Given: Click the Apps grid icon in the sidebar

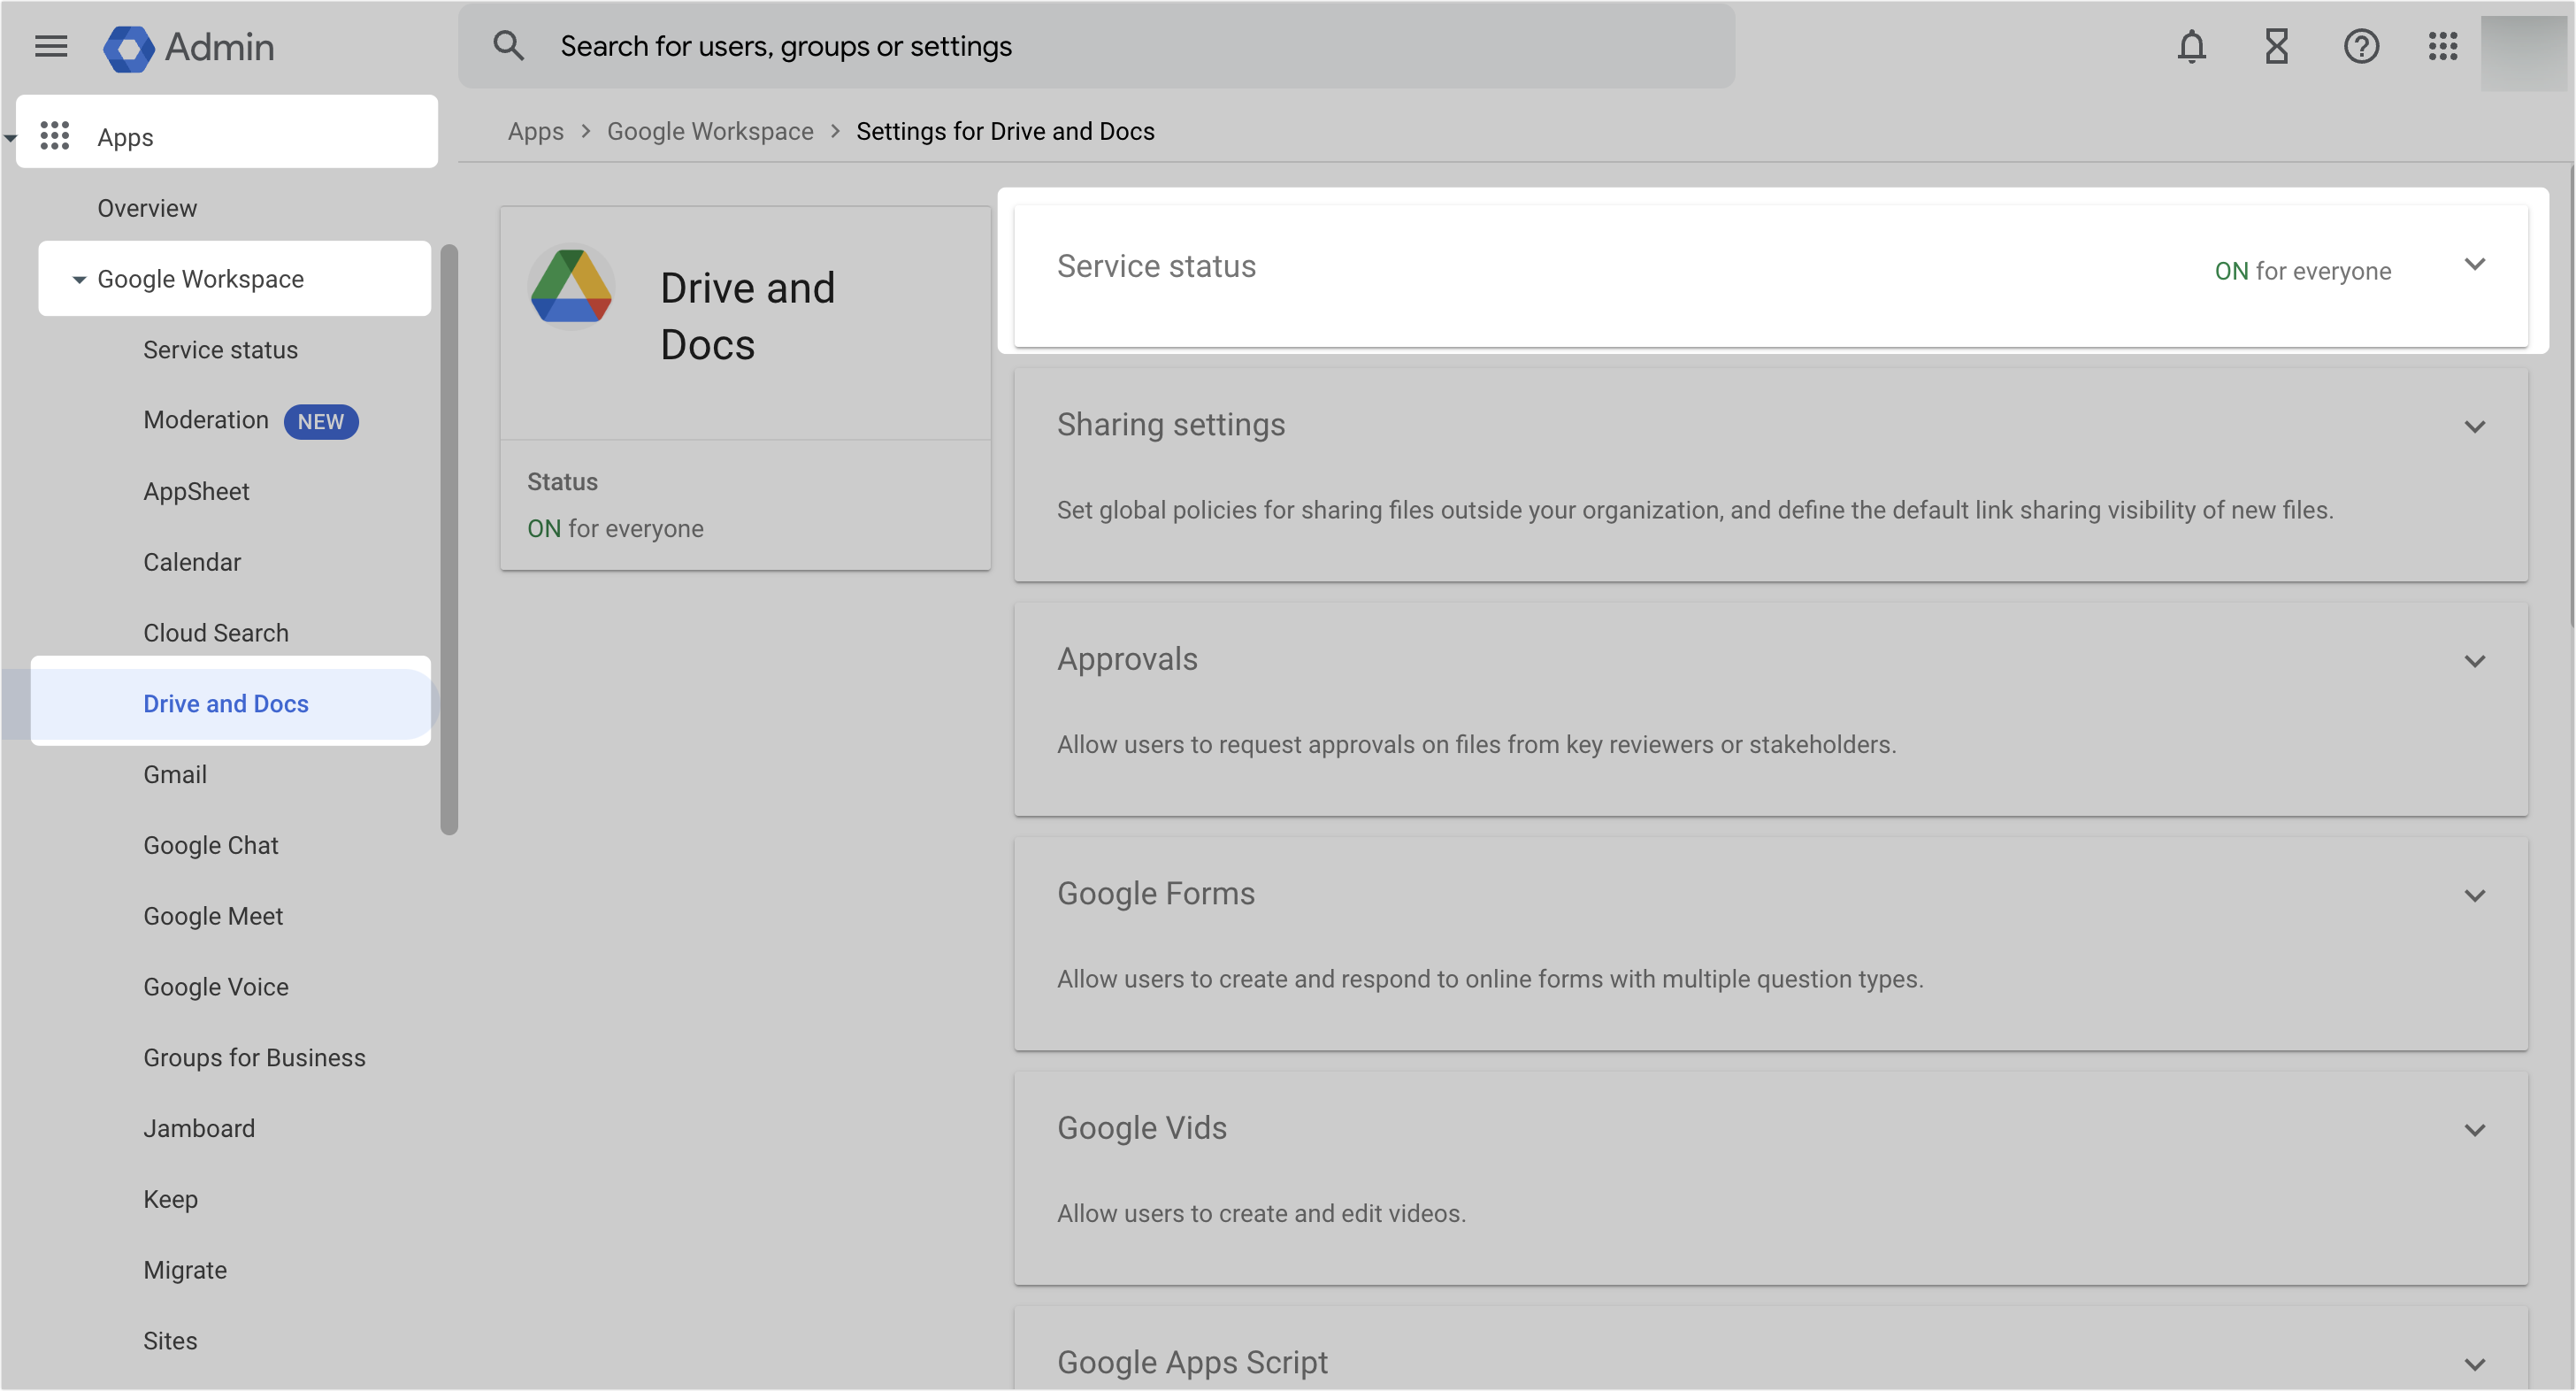Looking at the screenshot, I should tap(56, 136).
